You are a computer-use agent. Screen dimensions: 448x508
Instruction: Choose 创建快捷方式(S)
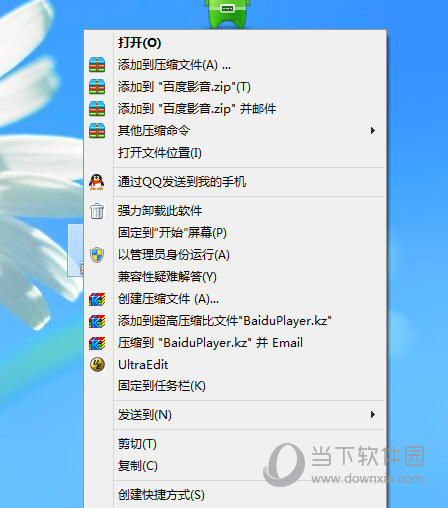point(235,495)
